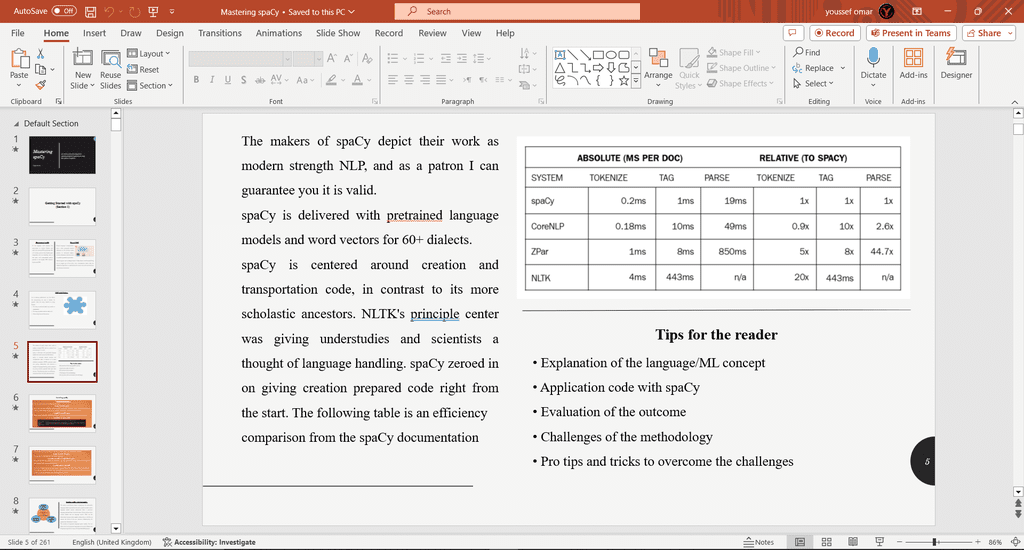Click the Cut scissors icon
1024x550 pixels.
40,54
